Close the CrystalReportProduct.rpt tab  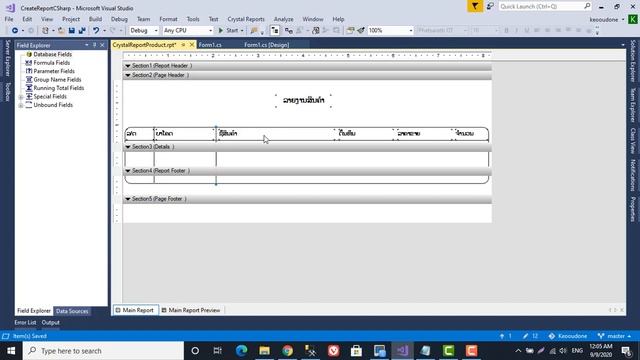click(x=192, y=44)
